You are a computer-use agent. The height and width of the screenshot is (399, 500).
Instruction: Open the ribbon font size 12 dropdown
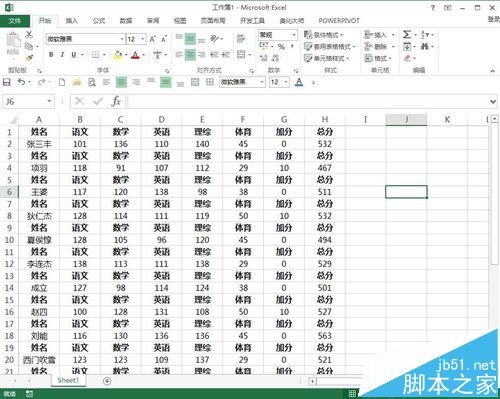(143, 39)
